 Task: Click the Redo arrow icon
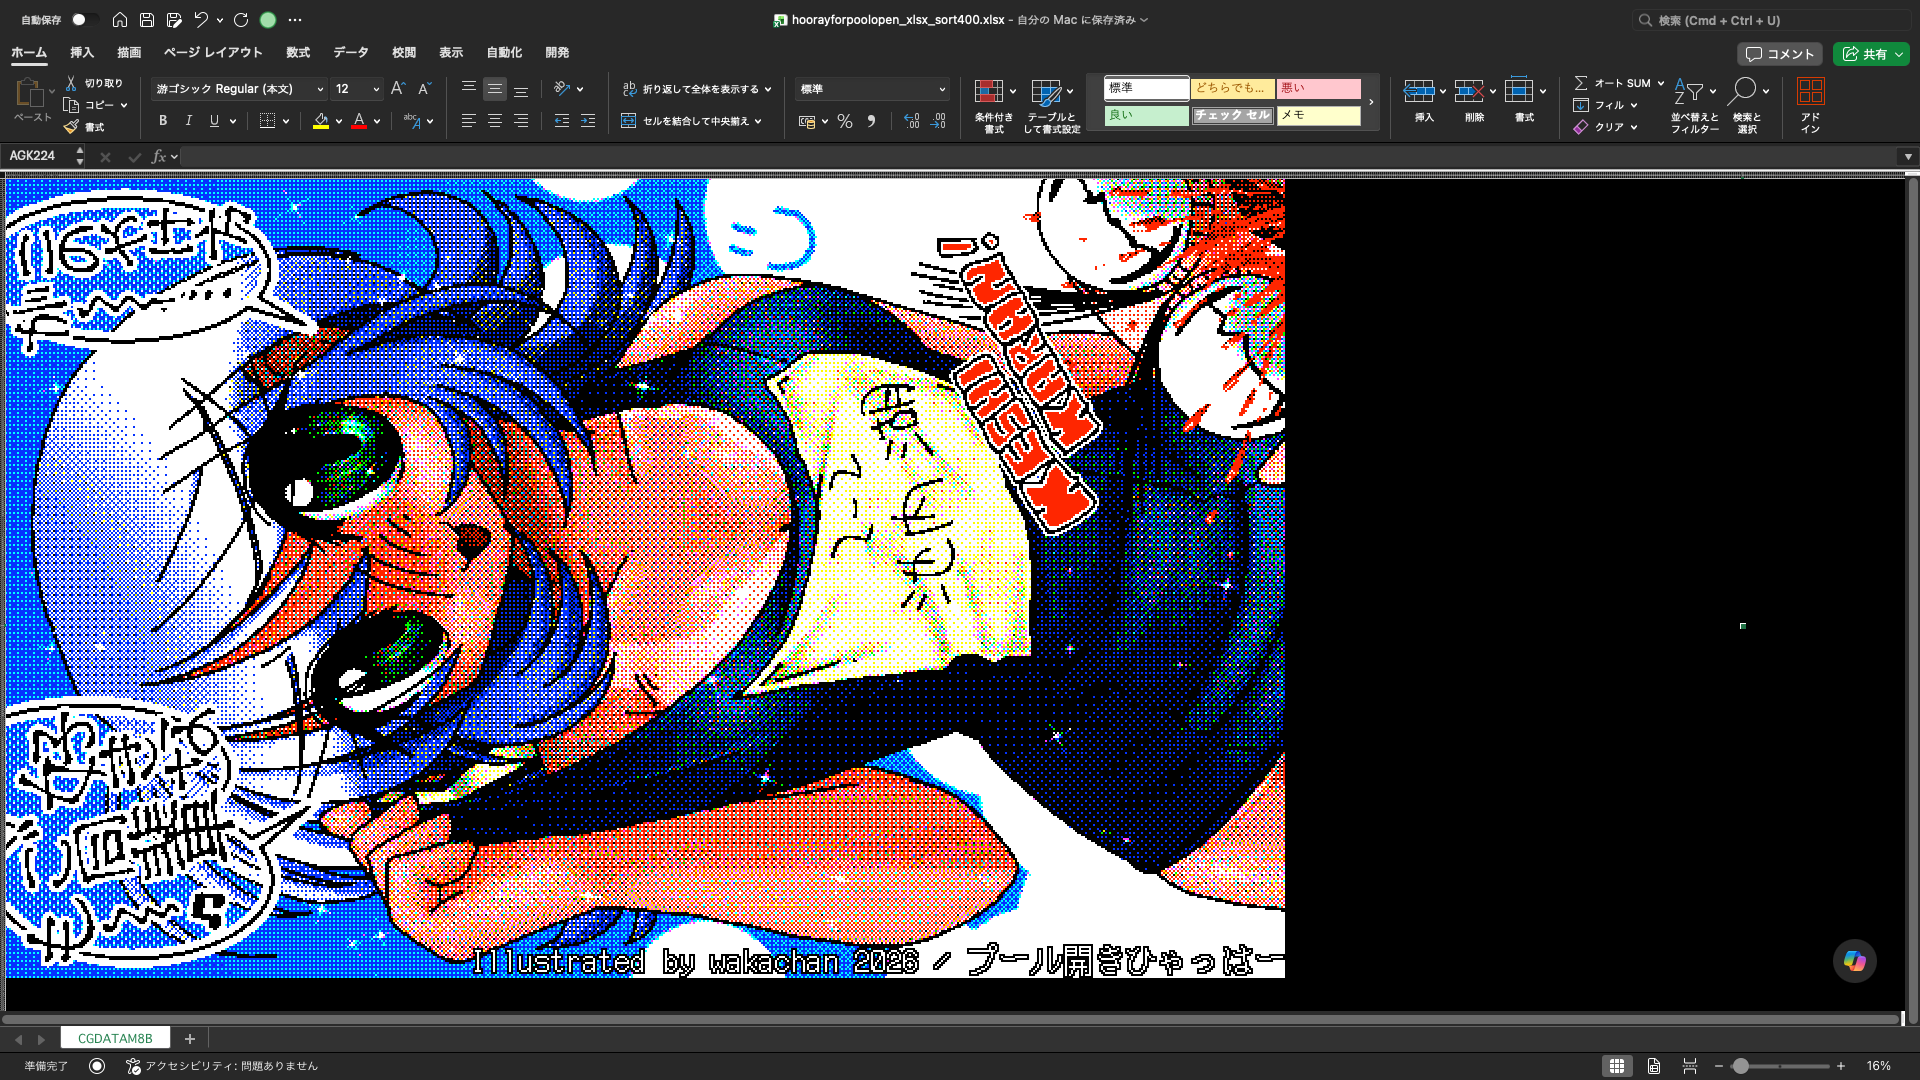tap(241, 20)
